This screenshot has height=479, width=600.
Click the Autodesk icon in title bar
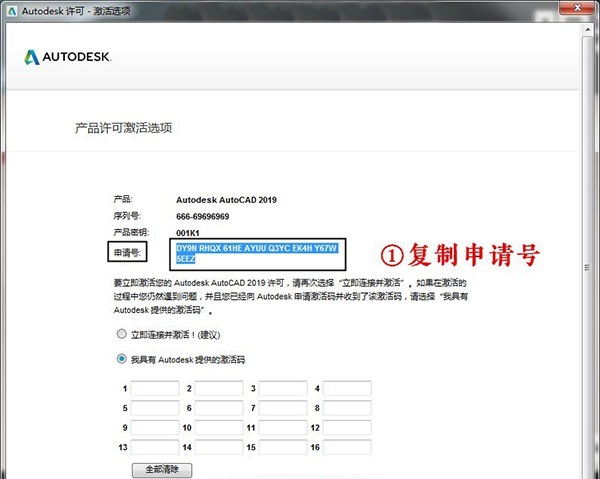tap(12, 11)
